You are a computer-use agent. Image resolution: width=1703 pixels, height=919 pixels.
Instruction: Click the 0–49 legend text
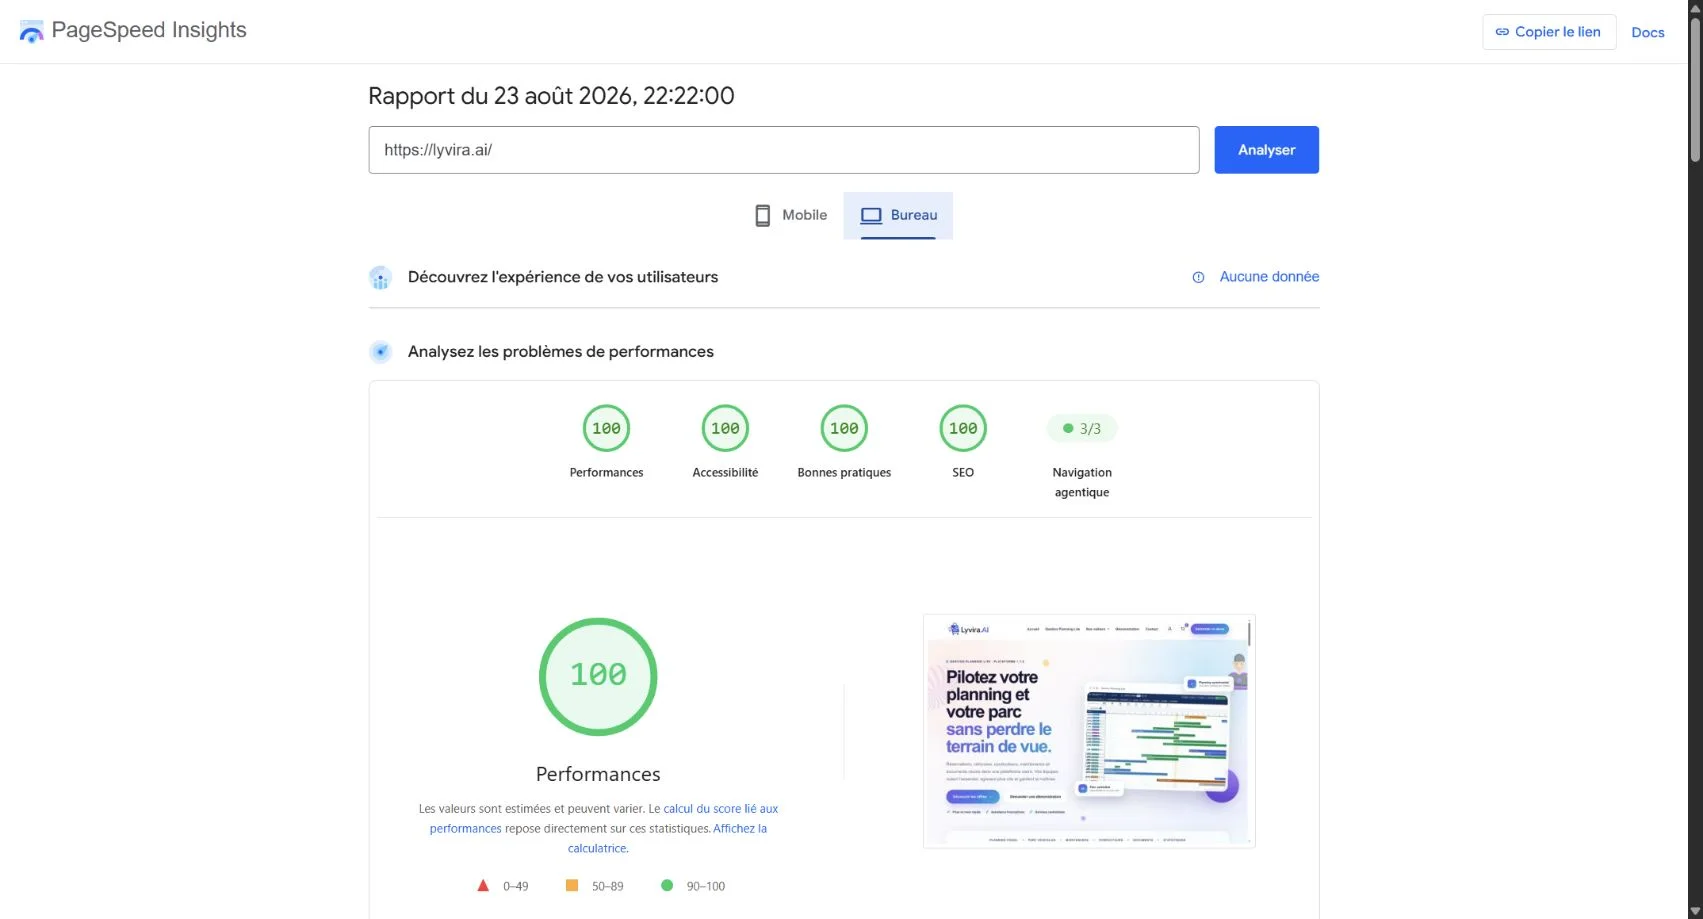(516, 886)
